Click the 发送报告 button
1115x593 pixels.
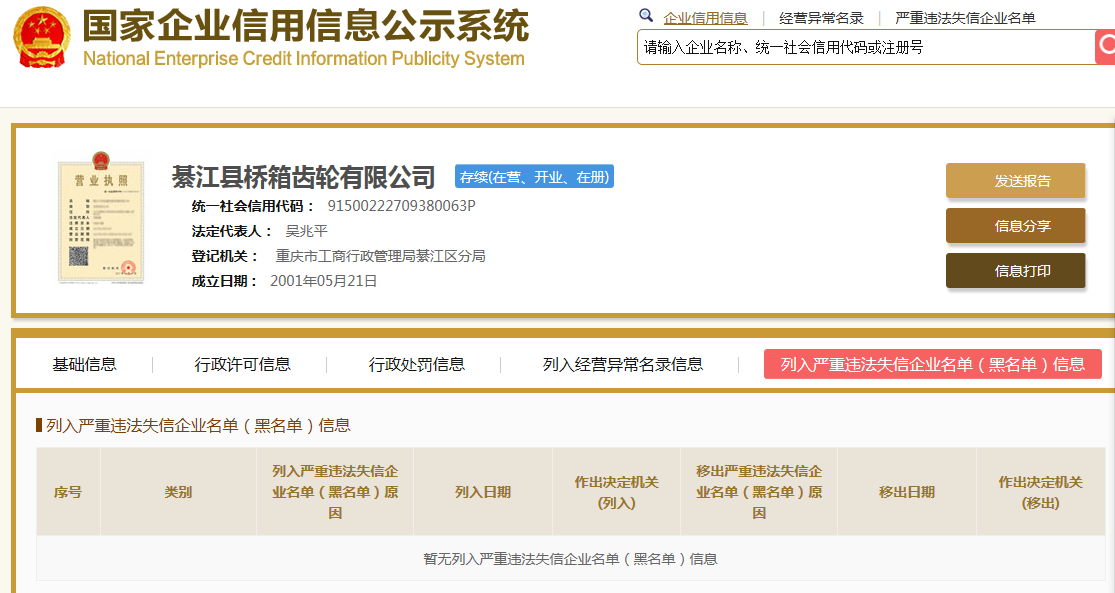[x=1015, y=181]
